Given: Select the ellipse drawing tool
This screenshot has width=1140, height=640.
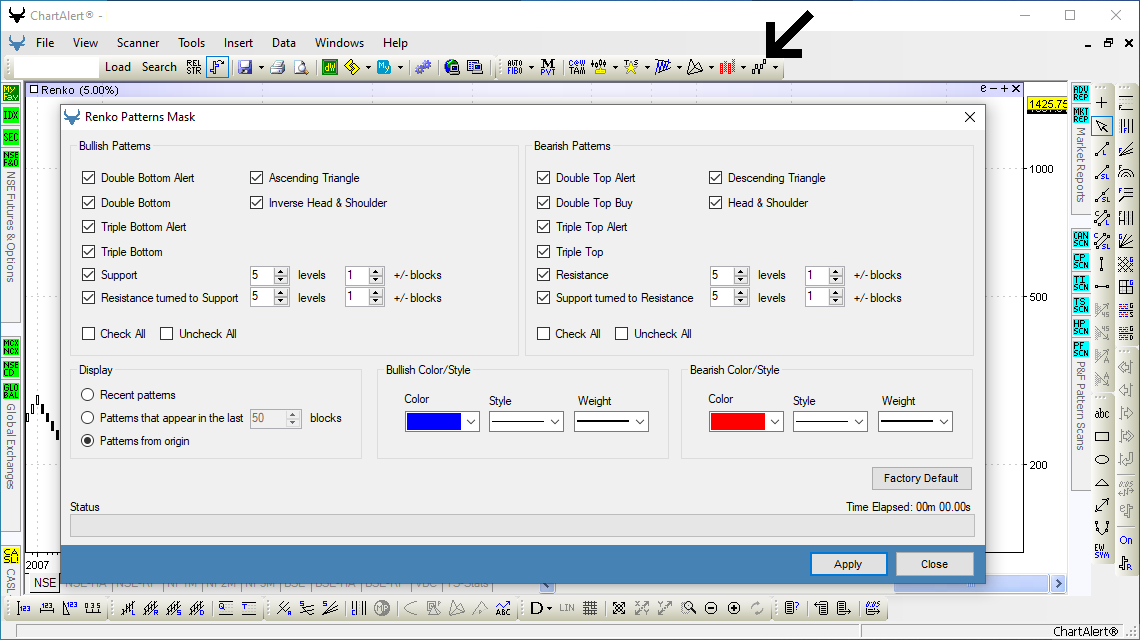Looking at the screenshot, I should (1102, 460).
